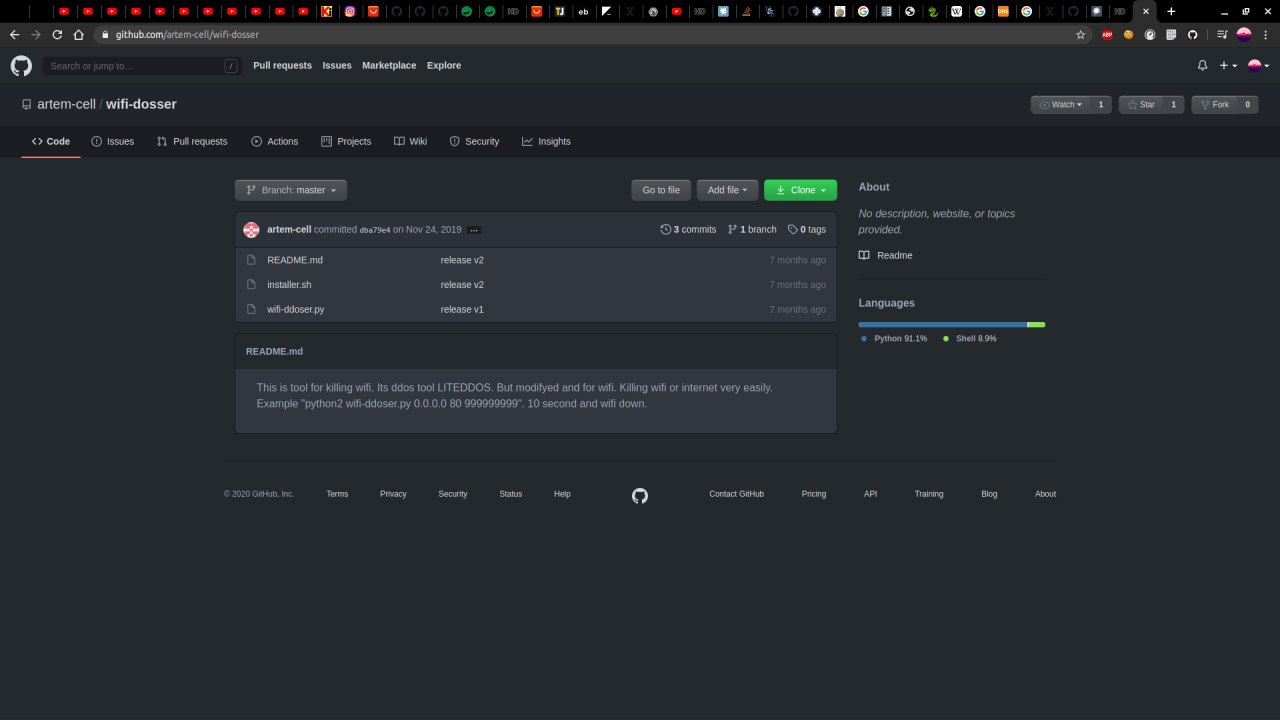
Task: Click the Go to file button
Action: point(661,190)
